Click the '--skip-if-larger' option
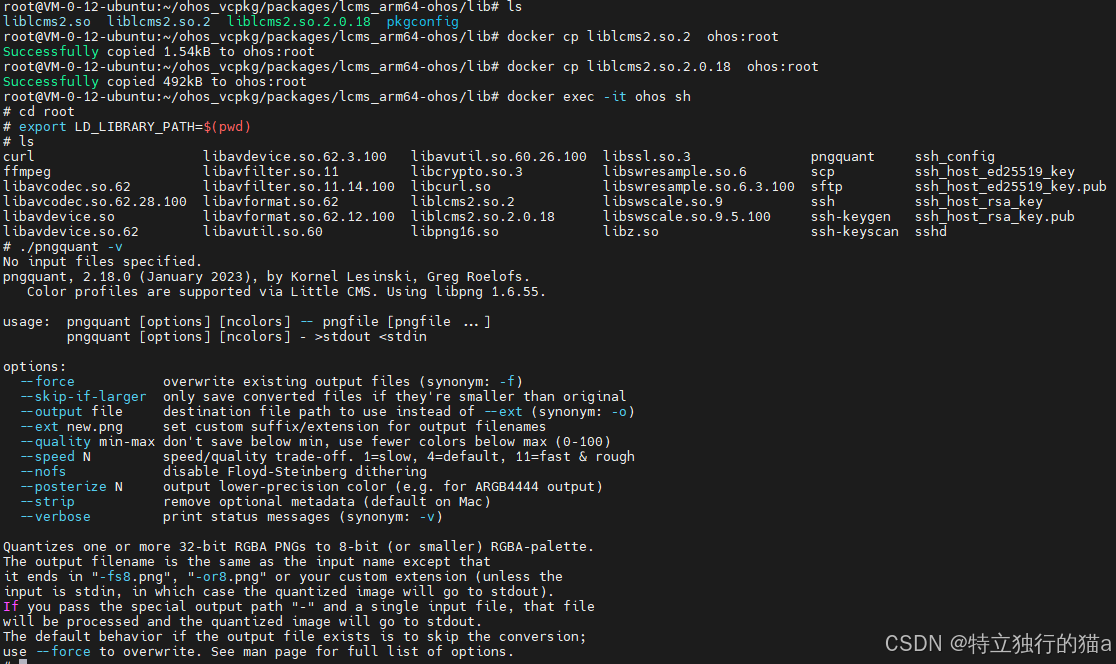The height and width of the screenshot is (664, 1116). pyautogui.click(x=83, y=396)
